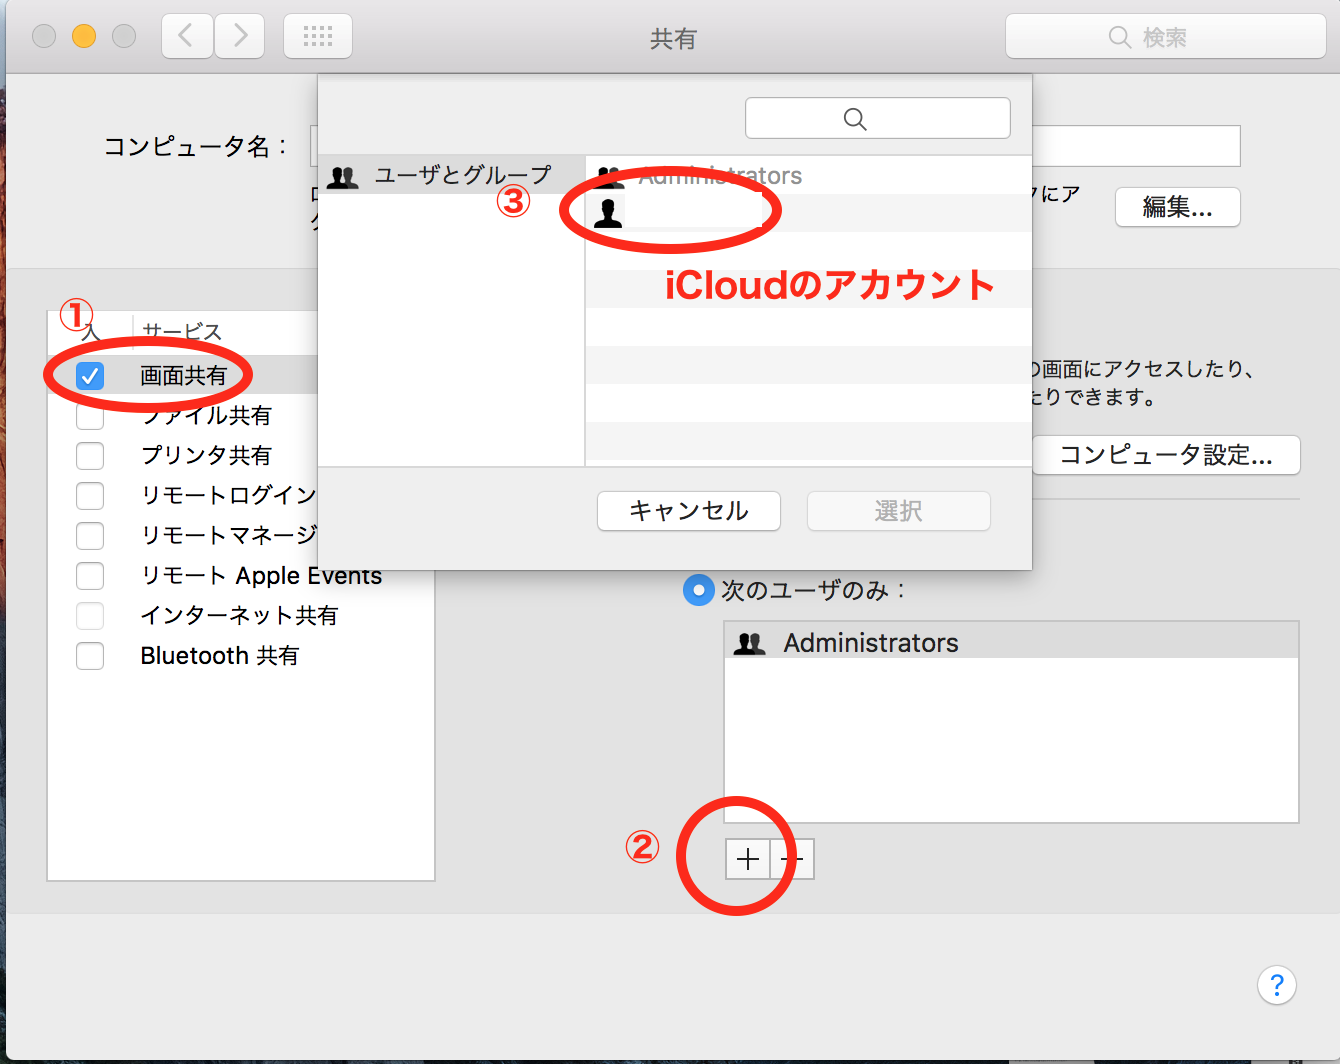1340x1064 pixels.
Task: Select the 画面共有 service row label
Action: tap(184, 376)
